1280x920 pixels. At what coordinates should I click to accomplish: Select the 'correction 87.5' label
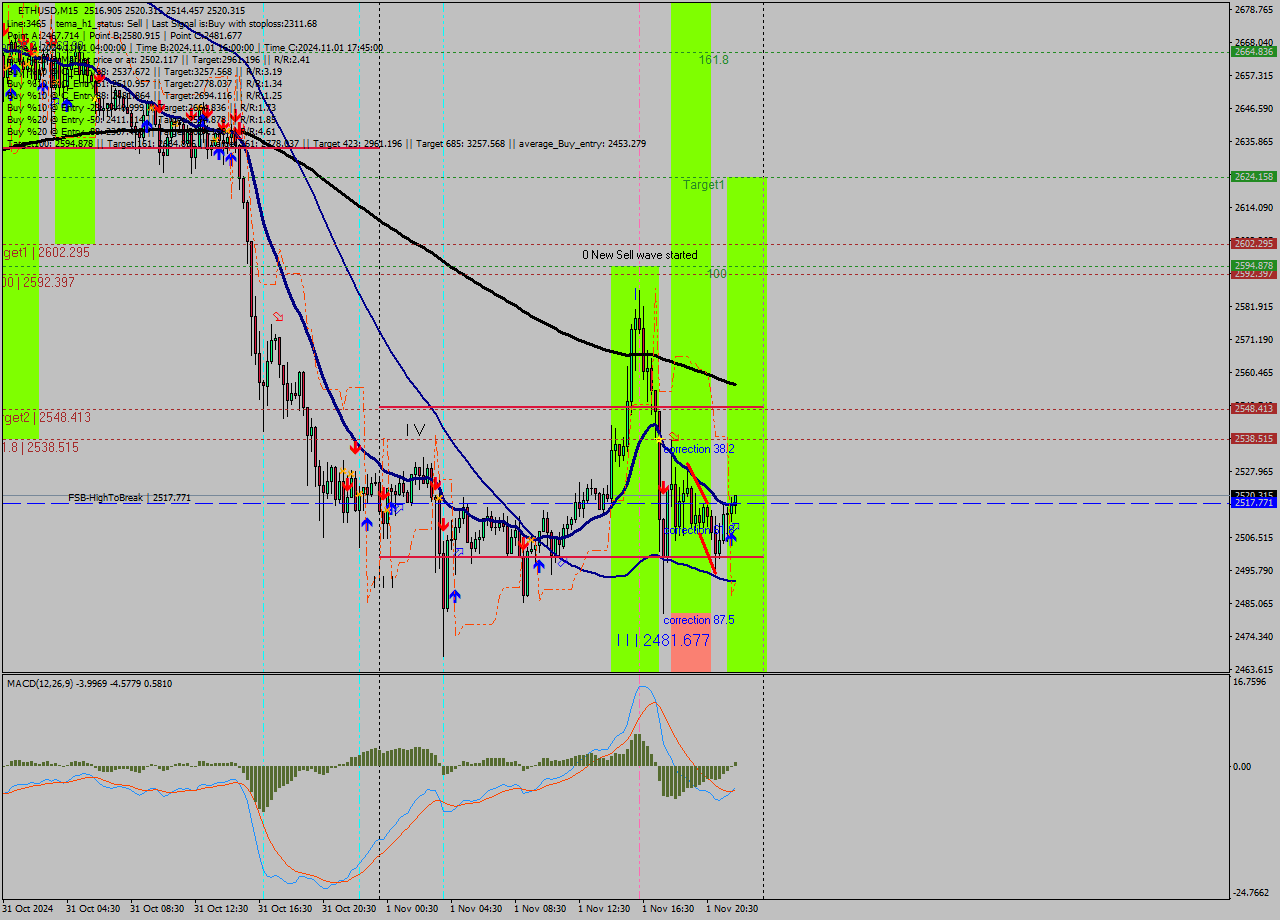(699, 620)
